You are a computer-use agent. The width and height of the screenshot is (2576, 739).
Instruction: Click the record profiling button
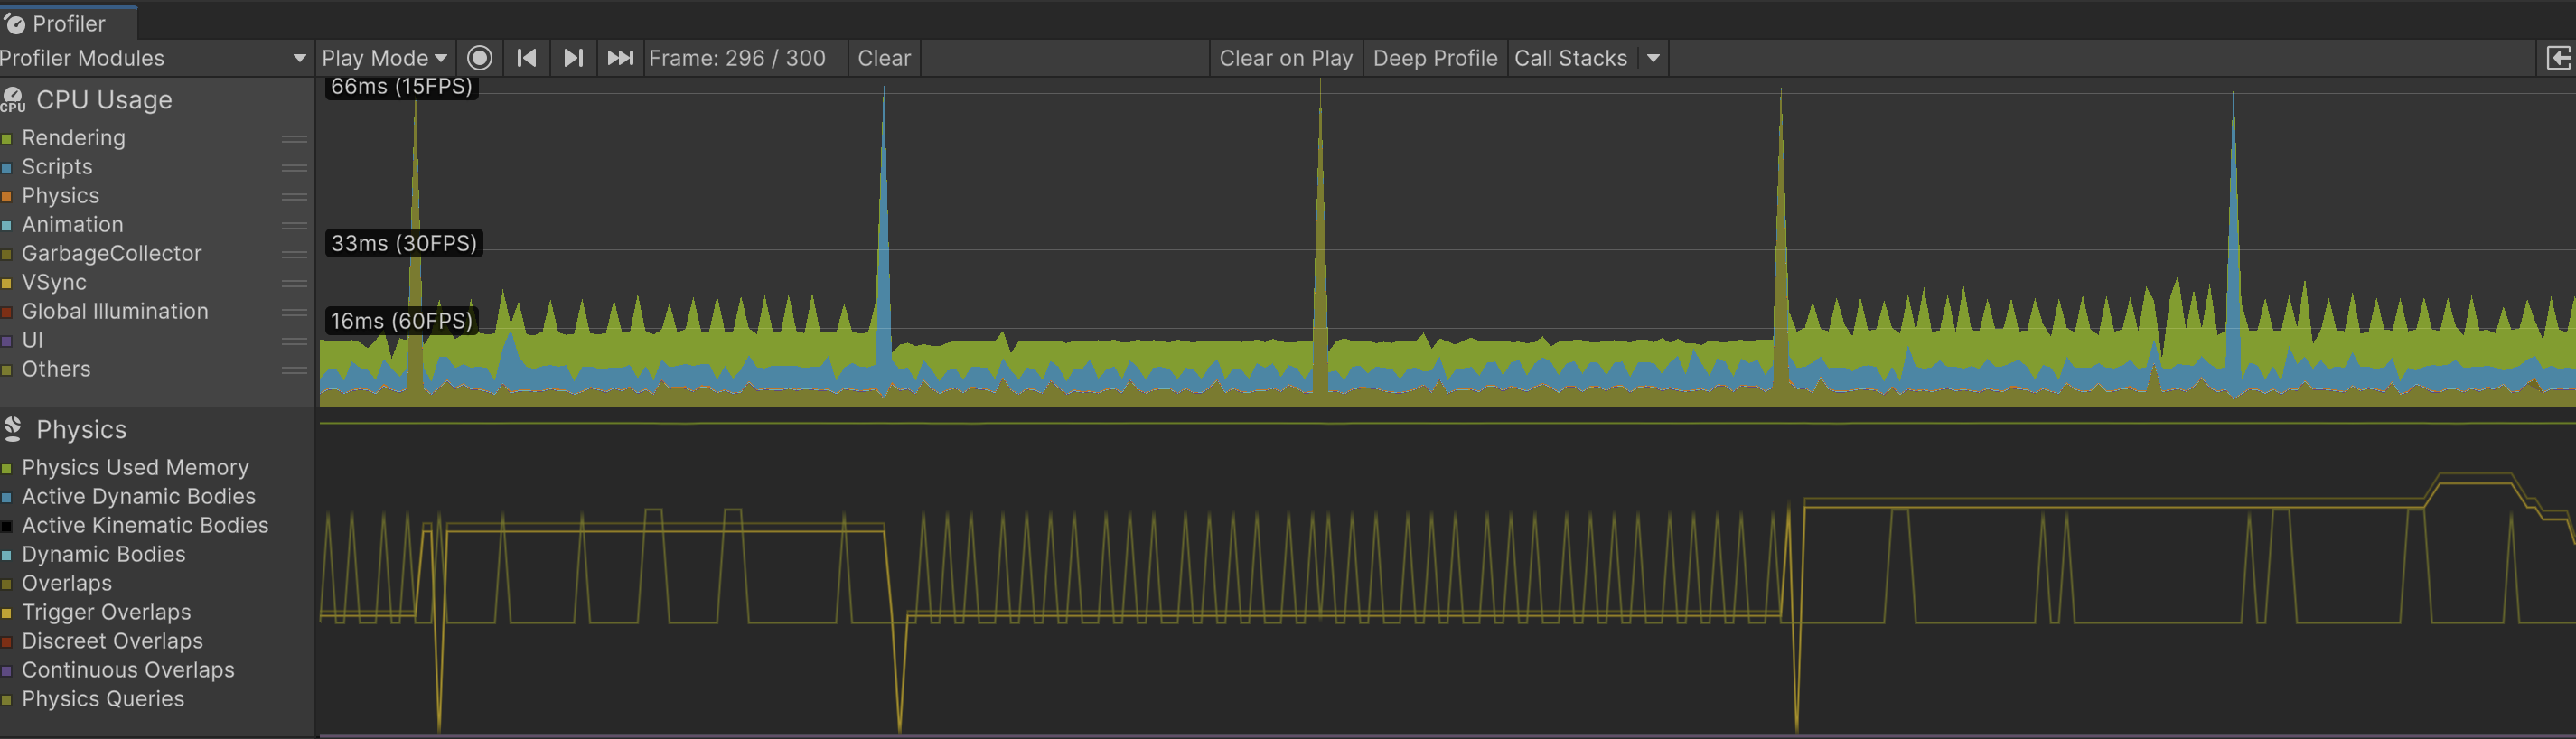(480, 58)
